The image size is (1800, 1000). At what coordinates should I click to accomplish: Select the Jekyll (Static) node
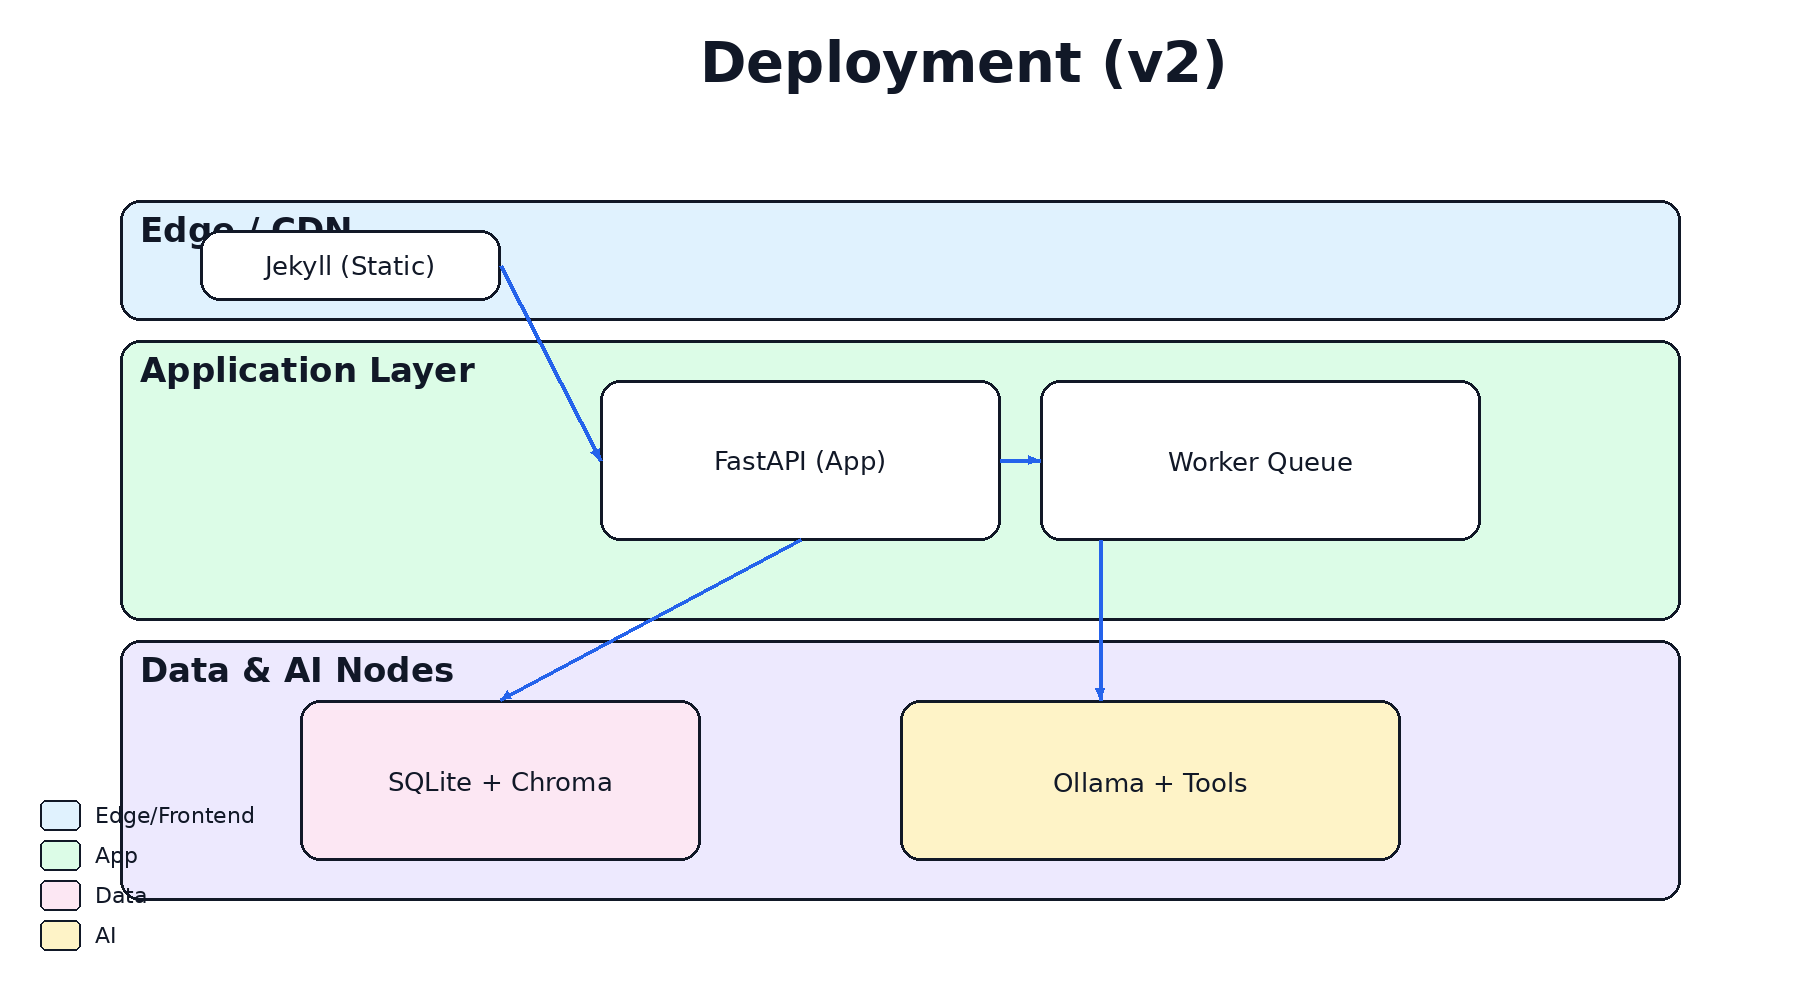pyautogui.click(x=350, y=265)
